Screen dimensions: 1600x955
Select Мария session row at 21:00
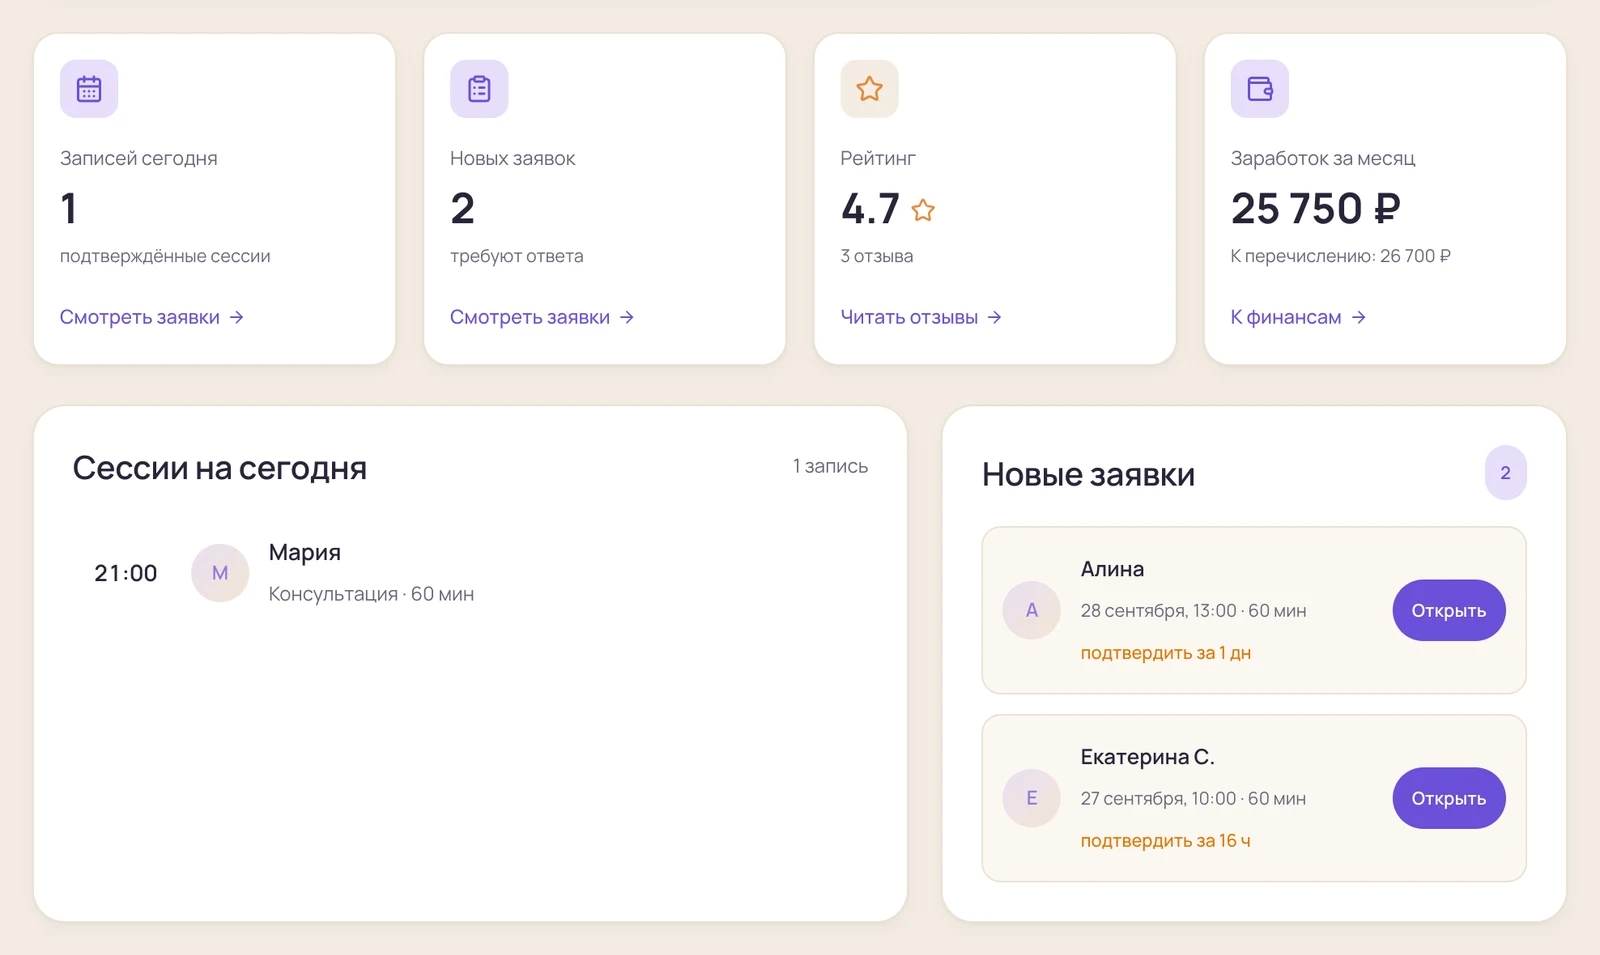click(x=470, y=573)
